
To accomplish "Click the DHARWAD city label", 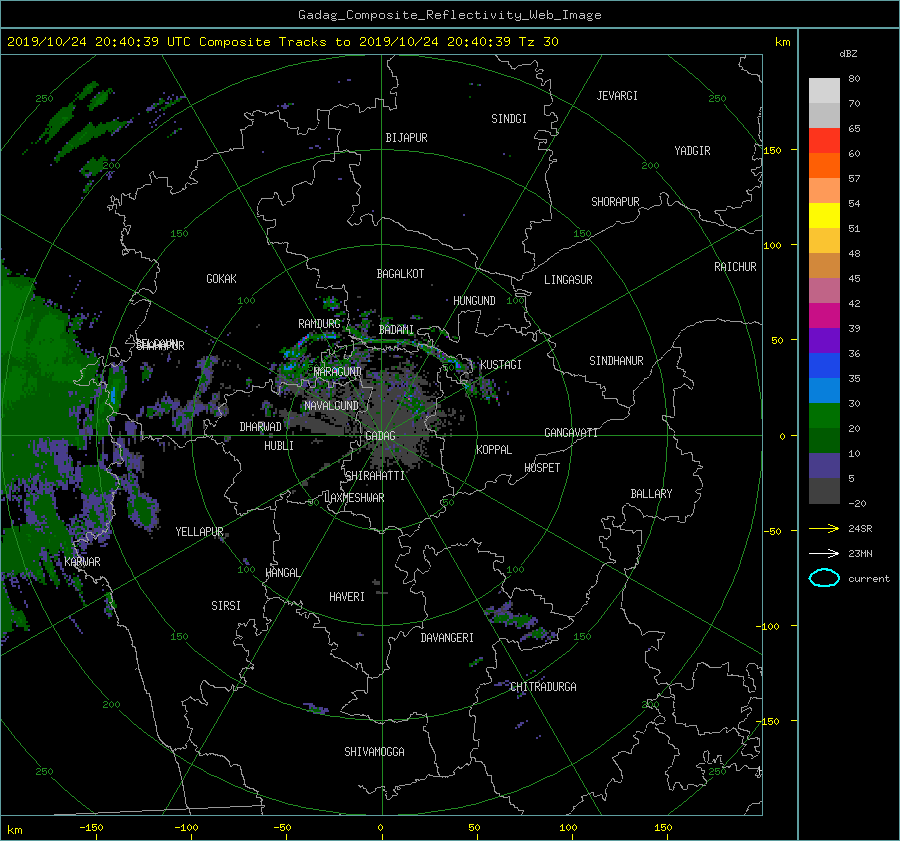I will click(260, 427).
